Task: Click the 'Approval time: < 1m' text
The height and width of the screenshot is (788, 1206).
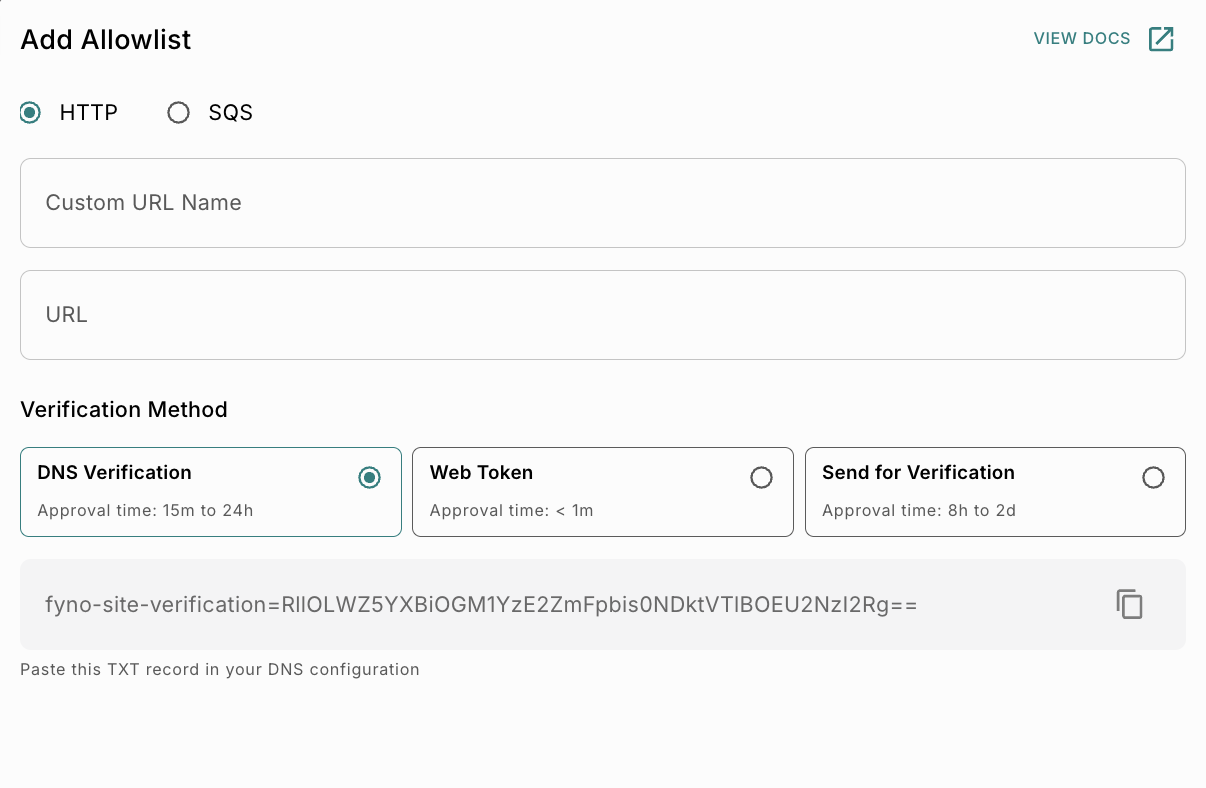Action: [x=511, y=511]
